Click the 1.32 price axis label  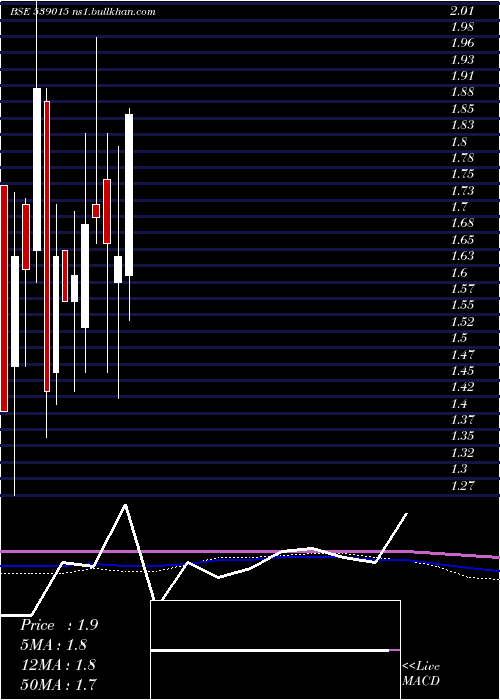462,453
